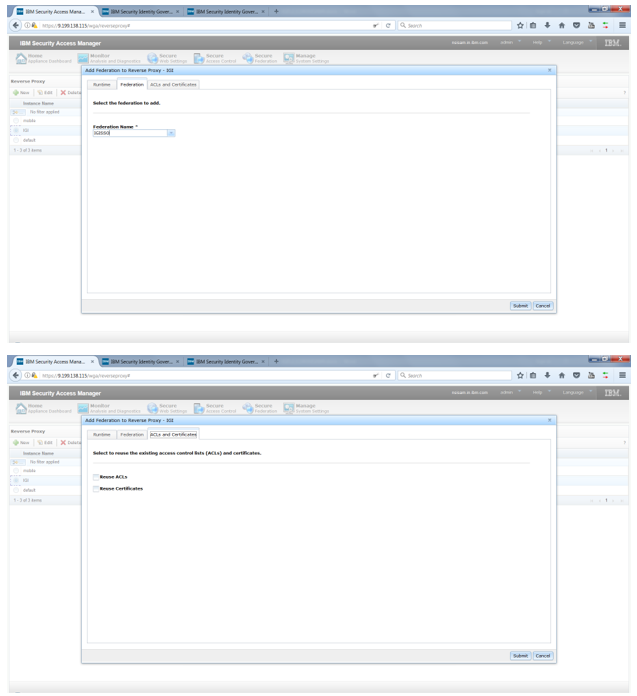Image resolution: width=637 pixels, height=696 pixels.
Task: Open Home Appliance Dashboard in Federation Name window
Action: click(44, 58)
